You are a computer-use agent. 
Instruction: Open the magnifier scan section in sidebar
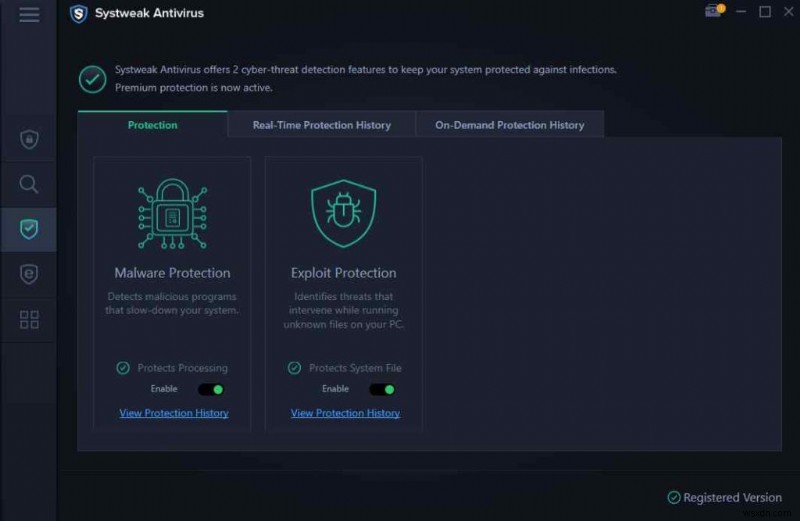pyautogui.click(x=29, y=184)
